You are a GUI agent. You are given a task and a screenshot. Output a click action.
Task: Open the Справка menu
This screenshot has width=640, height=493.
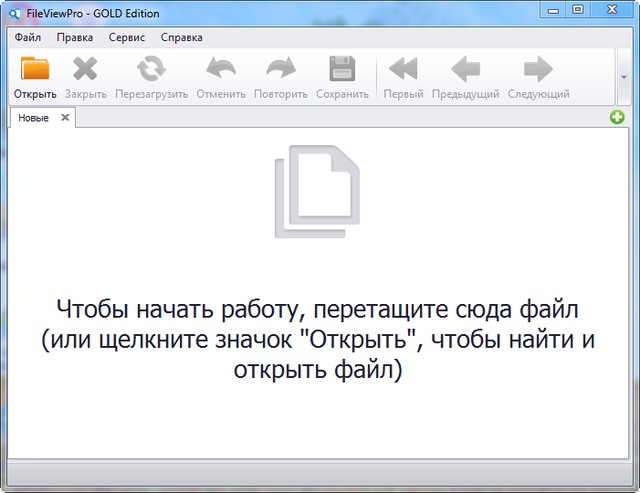tap(181, 37)
